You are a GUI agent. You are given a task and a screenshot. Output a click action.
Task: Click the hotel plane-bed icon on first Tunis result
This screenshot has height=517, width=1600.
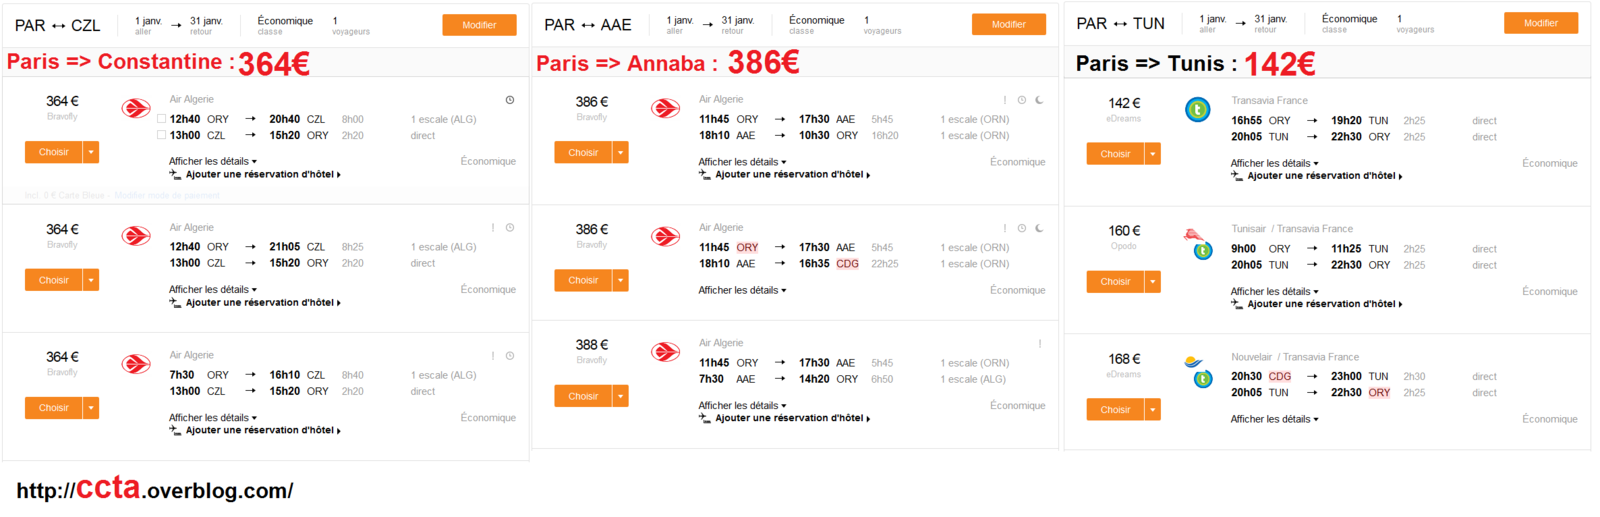click(x=1237, y=175)
